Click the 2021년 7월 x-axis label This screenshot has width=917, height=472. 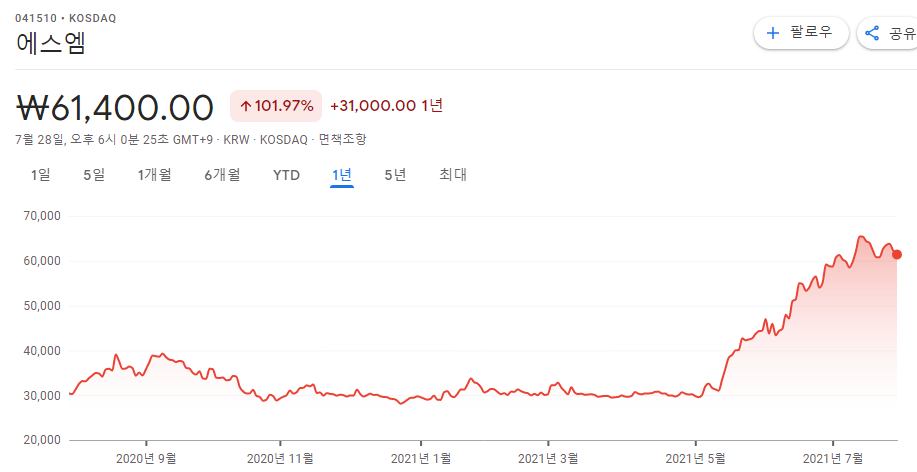(x=833, y=459)
